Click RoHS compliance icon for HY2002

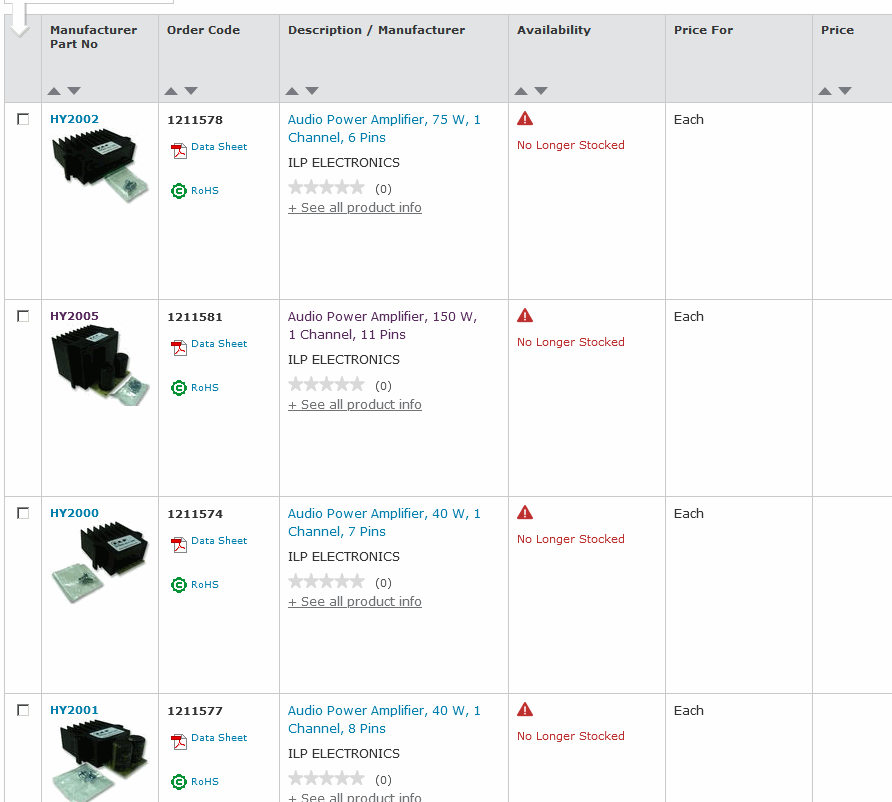tap(179, 191)
